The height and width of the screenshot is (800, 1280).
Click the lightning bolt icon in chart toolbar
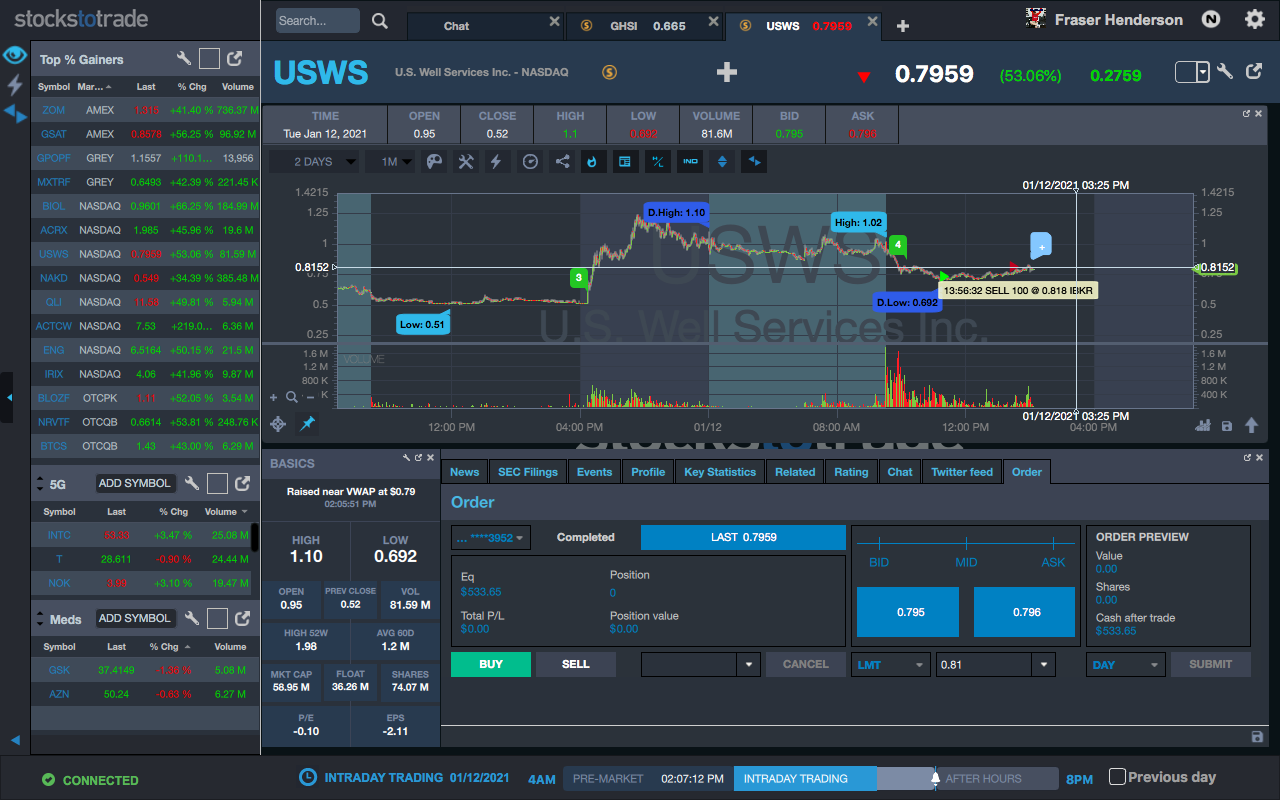click(496, 161)
